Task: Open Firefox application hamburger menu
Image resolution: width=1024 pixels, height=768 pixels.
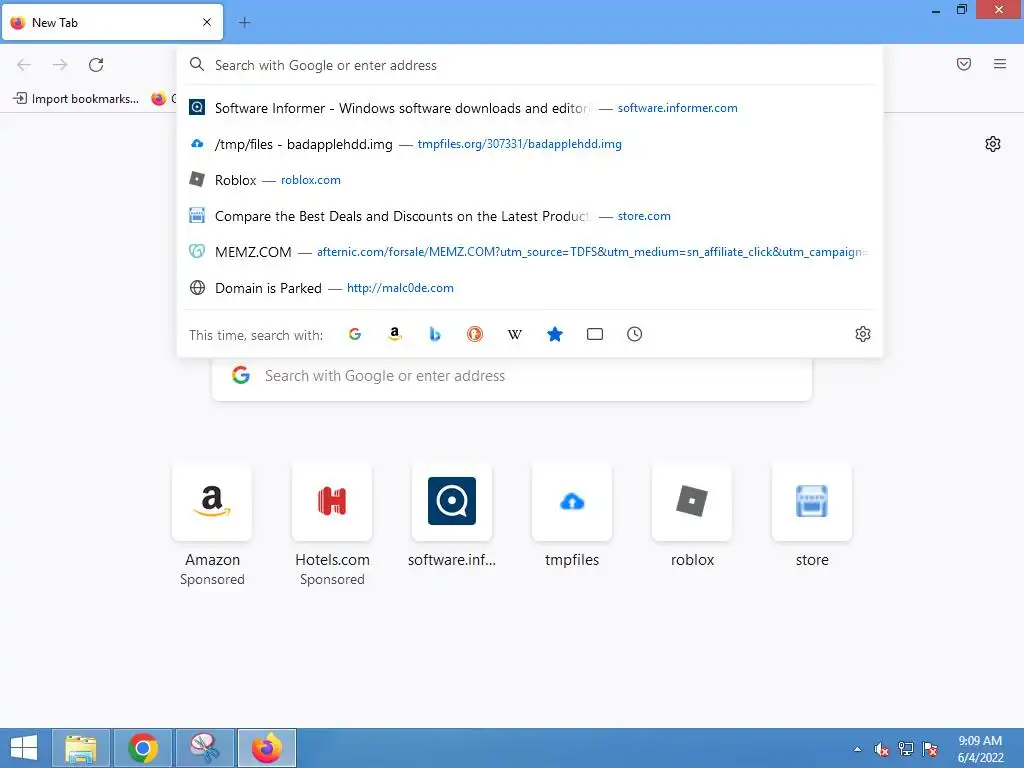Action: (1000, 64)
